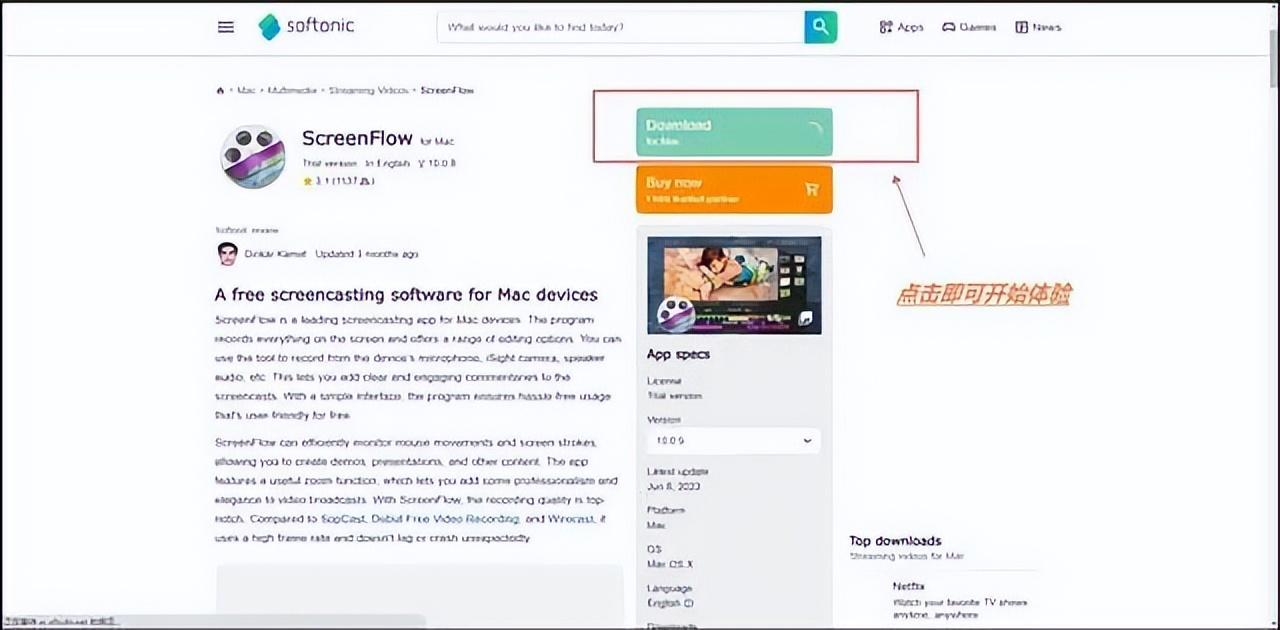Click the magnifier search button

820,27
